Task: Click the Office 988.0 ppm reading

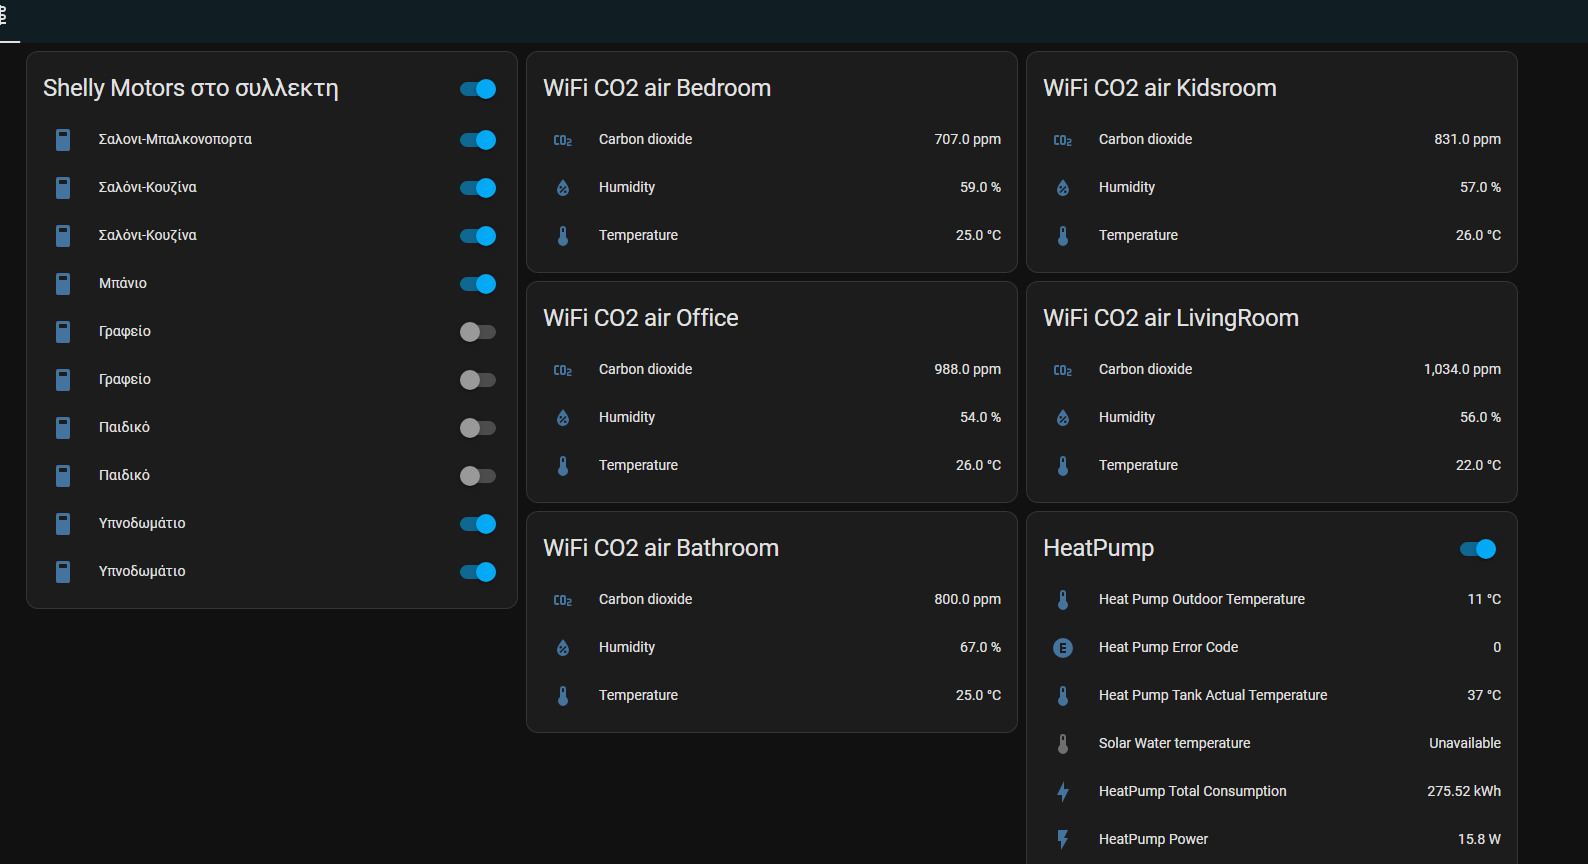Action: 966,369
